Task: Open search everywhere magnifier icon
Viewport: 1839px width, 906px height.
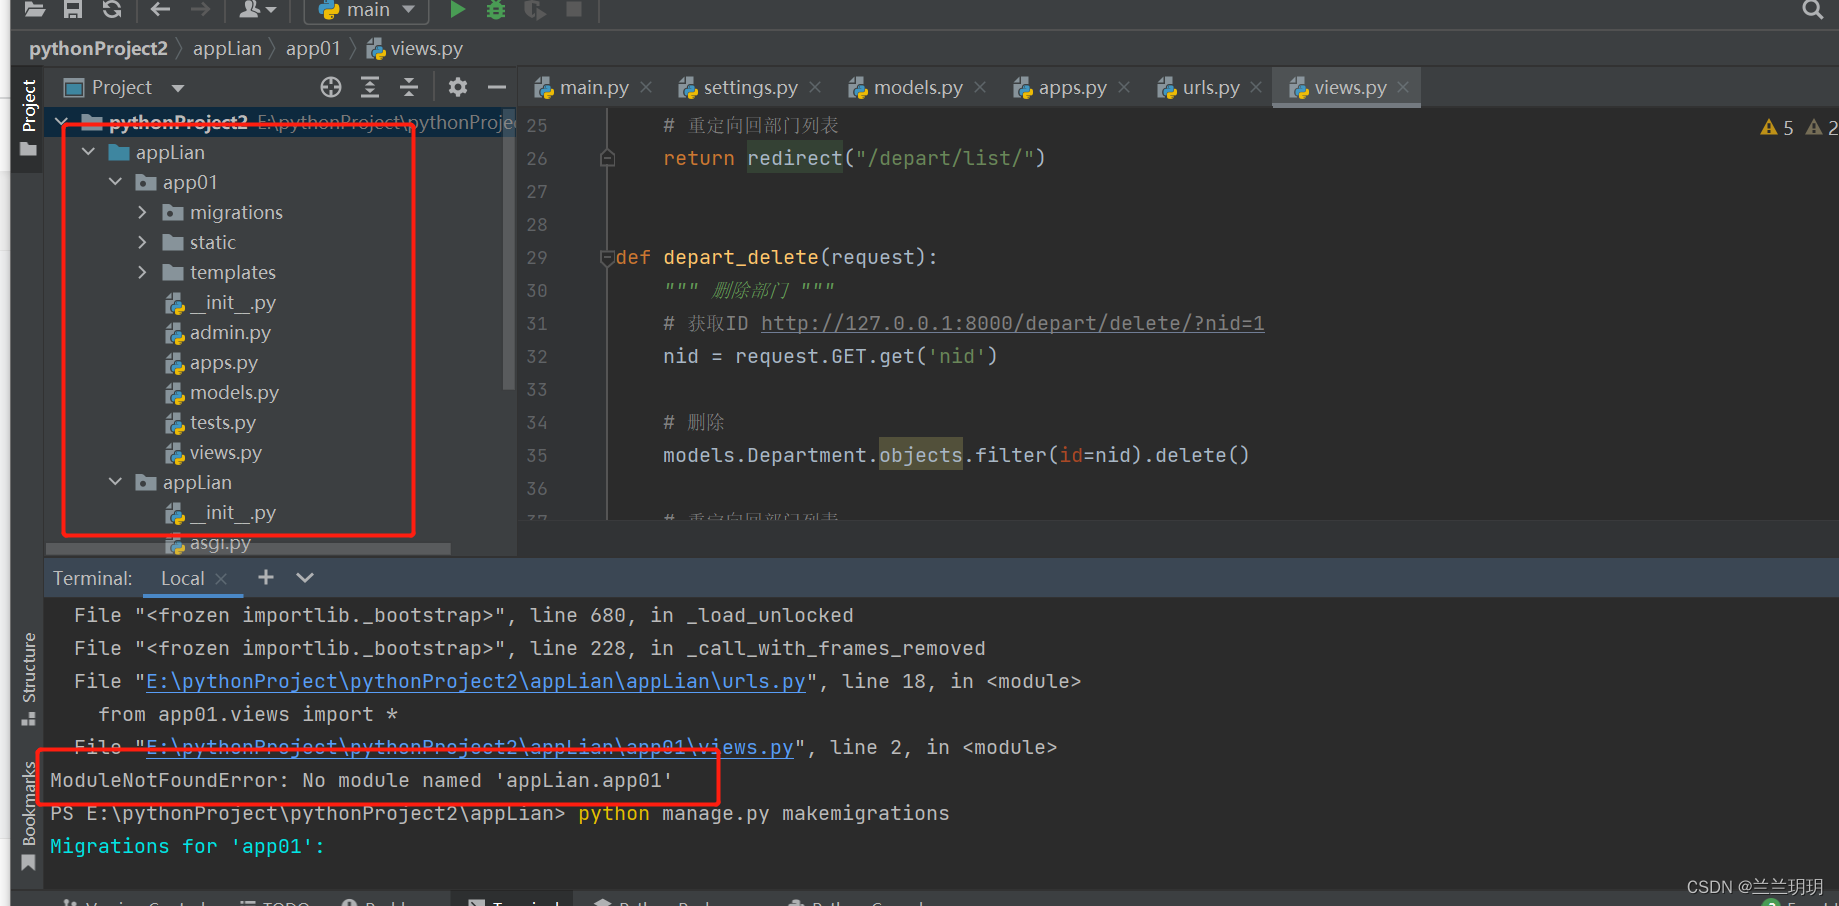Action: (1812, 10)
